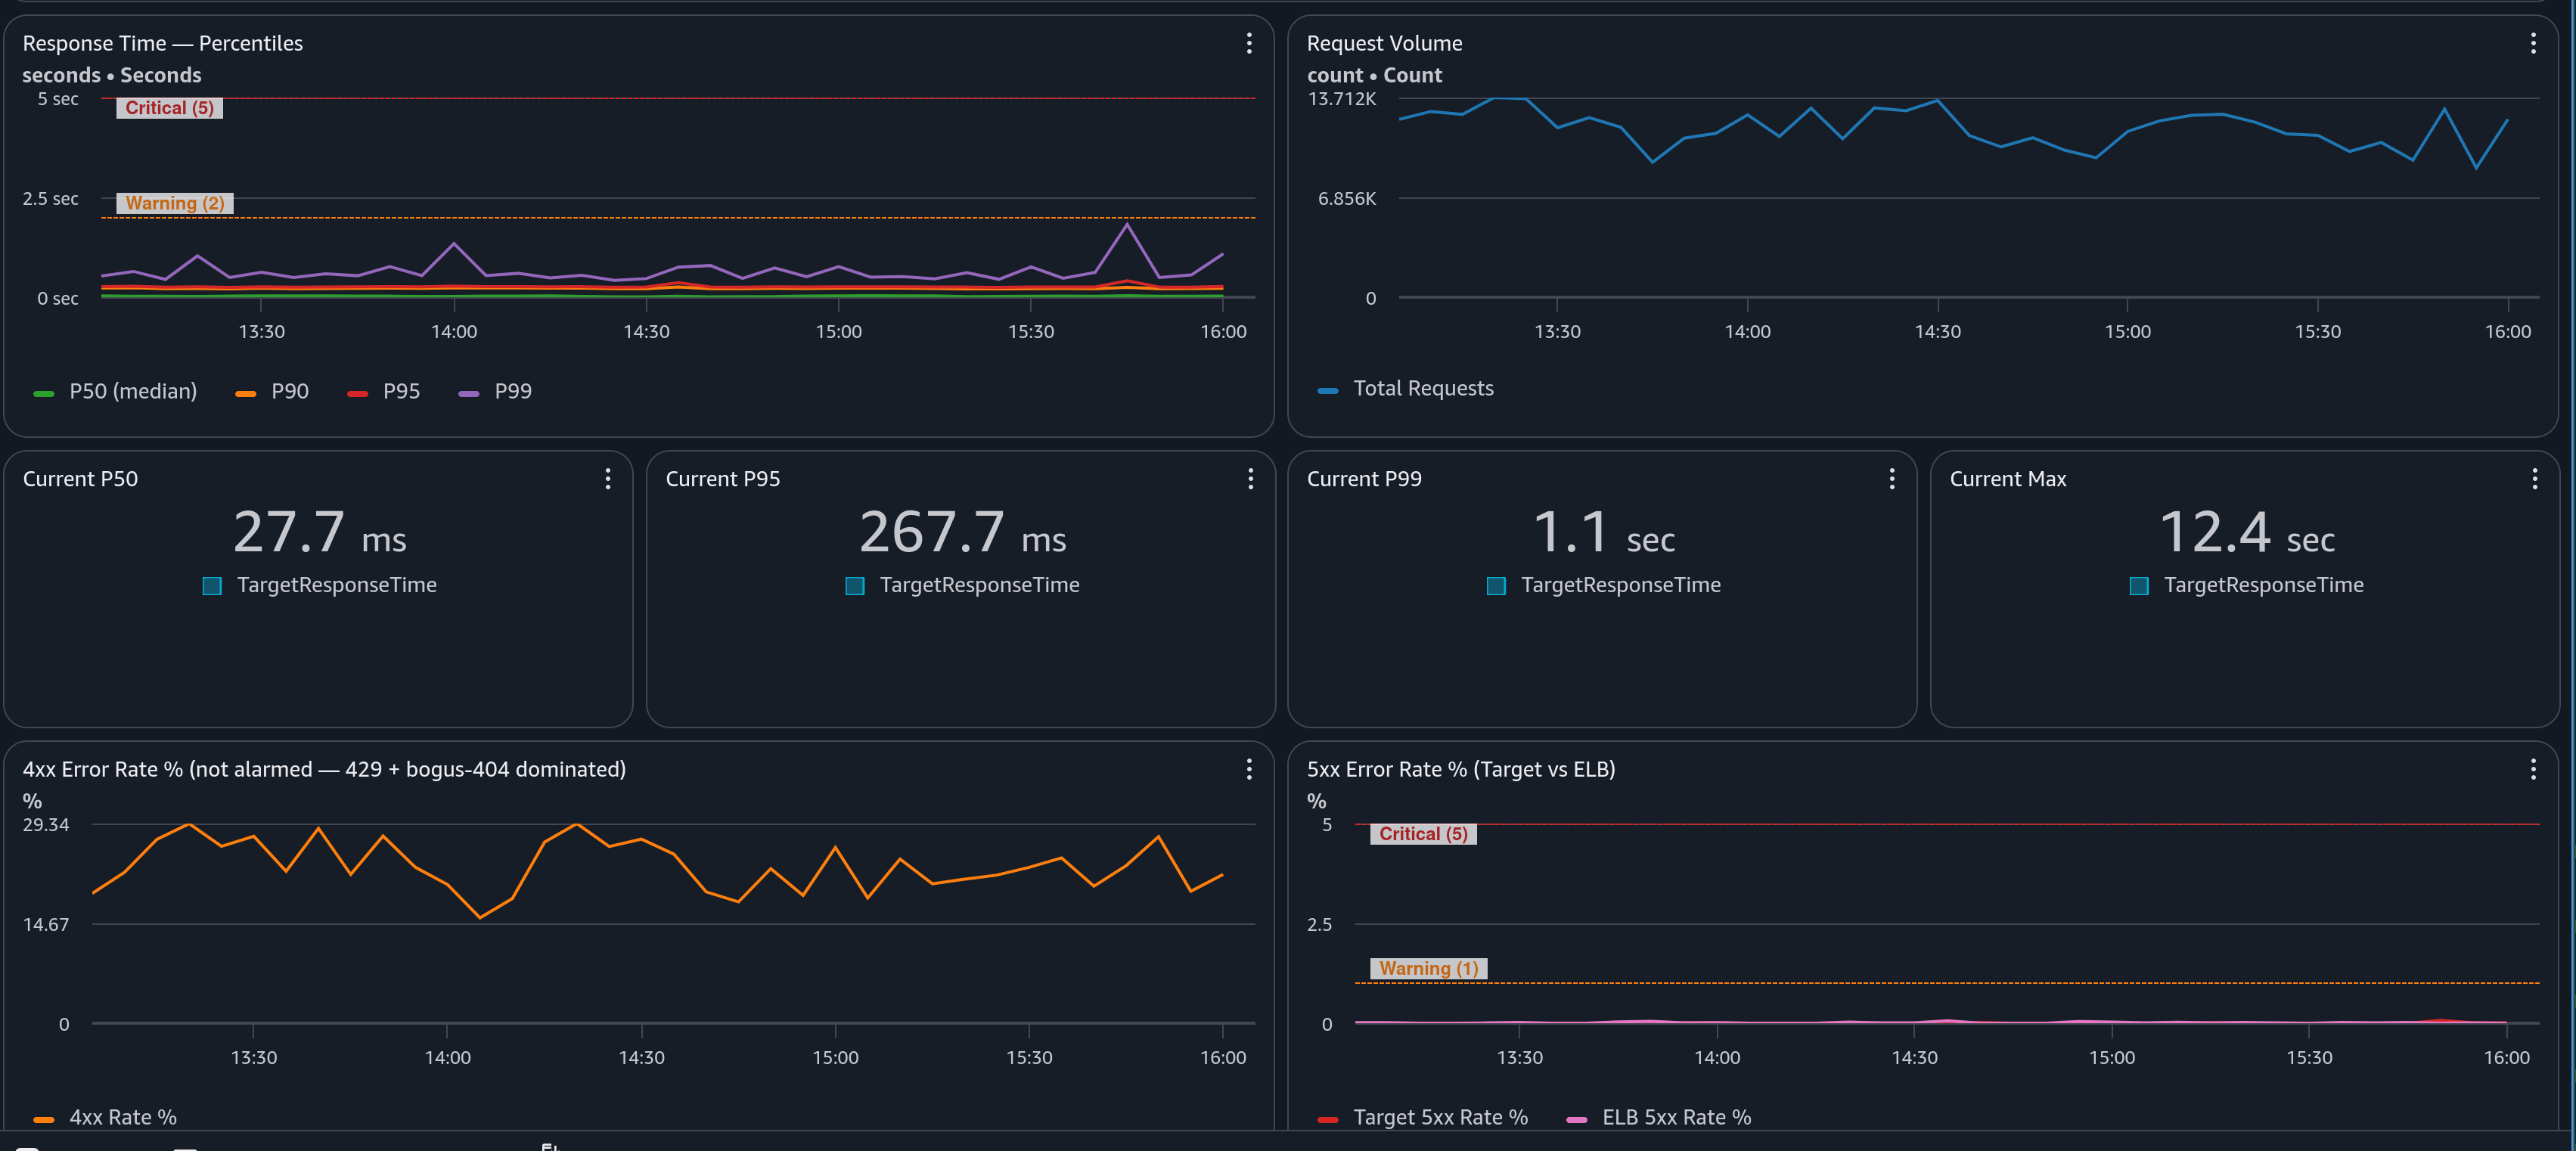Click the 6.856K axis label
The width and height of the screenshot is (2576, 1151).
tap(1347, 198)
